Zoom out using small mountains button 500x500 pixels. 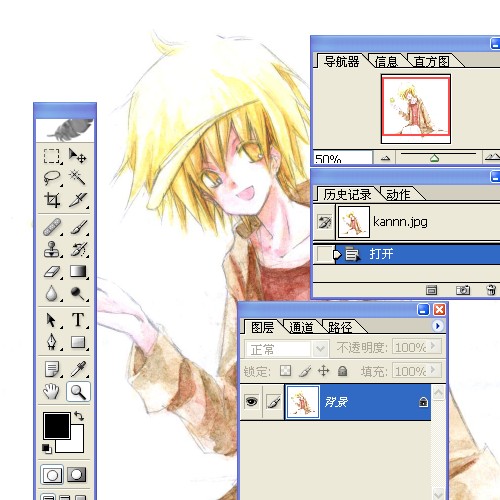pos(385,158)
